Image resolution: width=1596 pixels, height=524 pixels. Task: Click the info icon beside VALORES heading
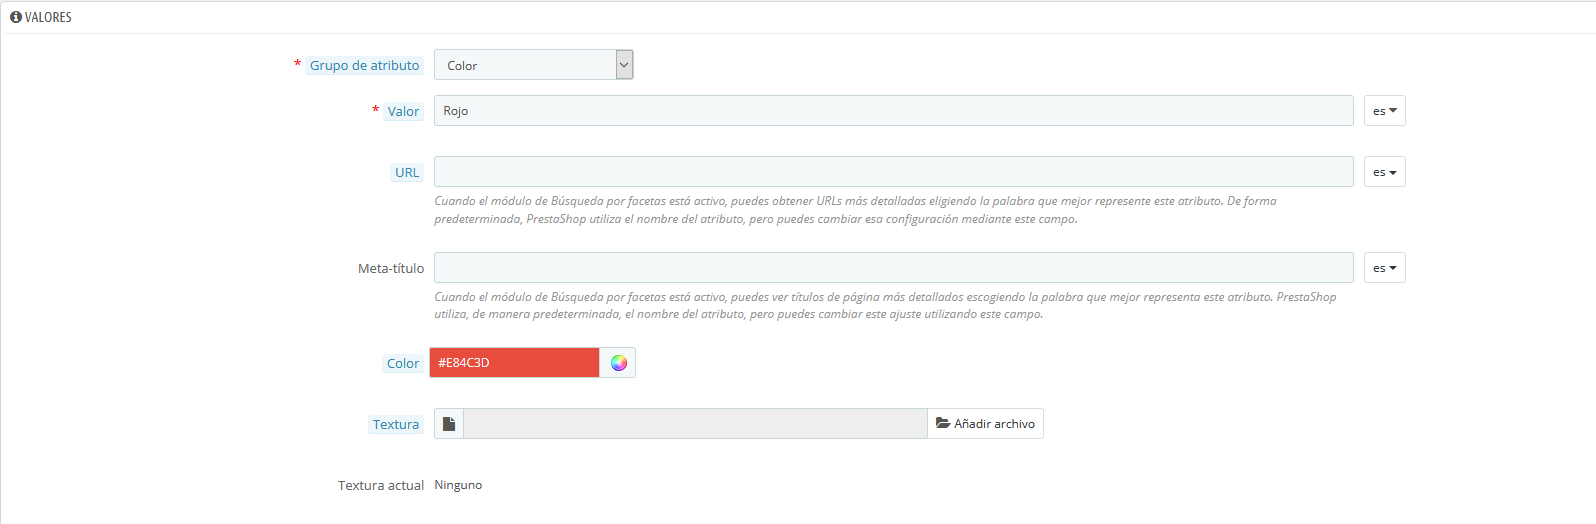[x=16, y=17]
